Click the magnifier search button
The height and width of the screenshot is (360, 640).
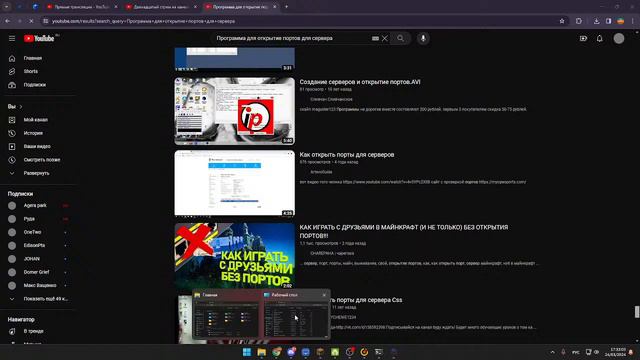coord(400,38)
